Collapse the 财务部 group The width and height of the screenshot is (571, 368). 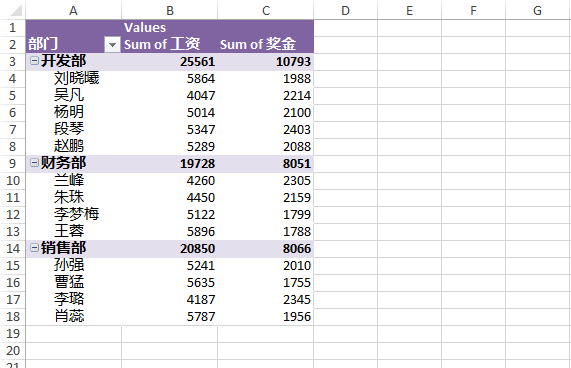[x=34, y=163]
